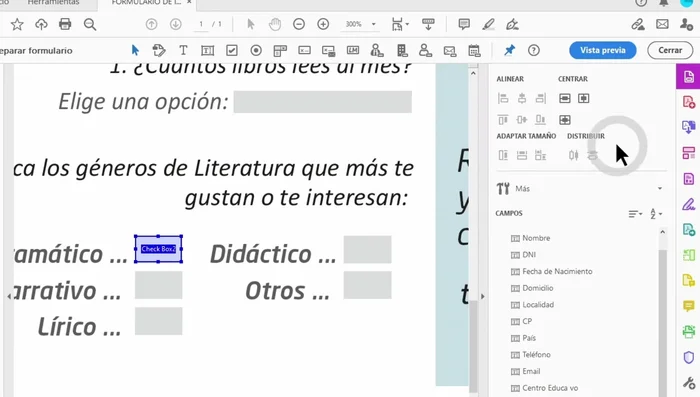The height and width of the screenshot is (397, 700).
Task: Expand the left pane with arrow handle
Action: tap(9, 296)
